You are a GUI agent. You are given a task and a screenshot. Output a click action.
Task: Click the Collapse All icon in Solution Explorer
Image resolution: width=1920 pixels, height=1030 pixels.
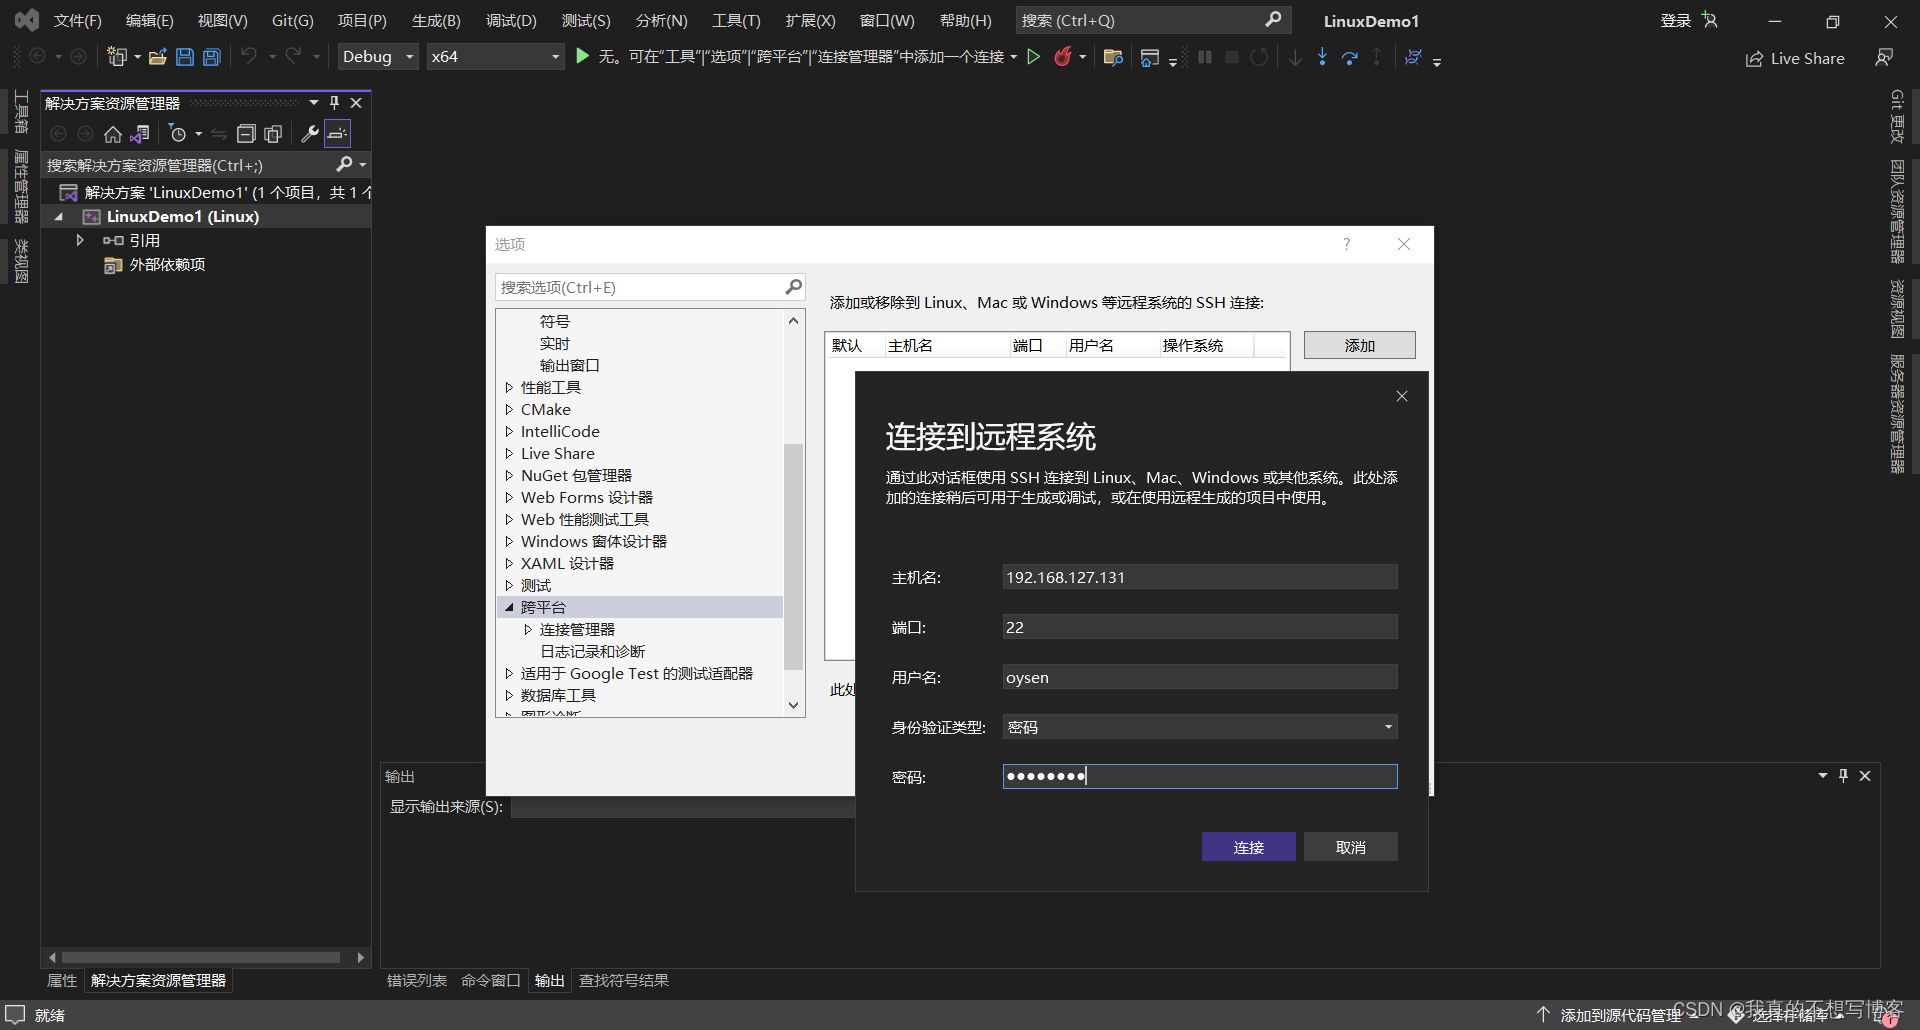tap(246, 133)
